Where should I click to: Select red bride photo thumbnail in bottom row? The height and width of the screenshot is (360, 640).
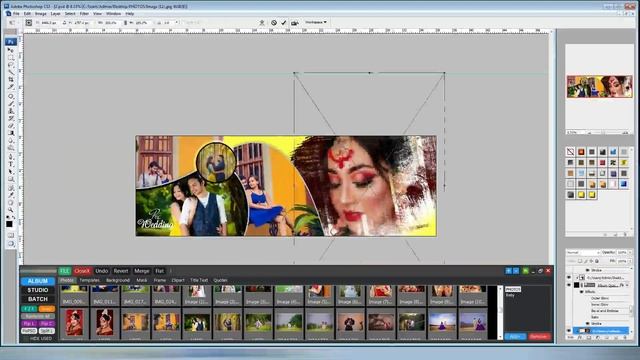tap(74, 322)
